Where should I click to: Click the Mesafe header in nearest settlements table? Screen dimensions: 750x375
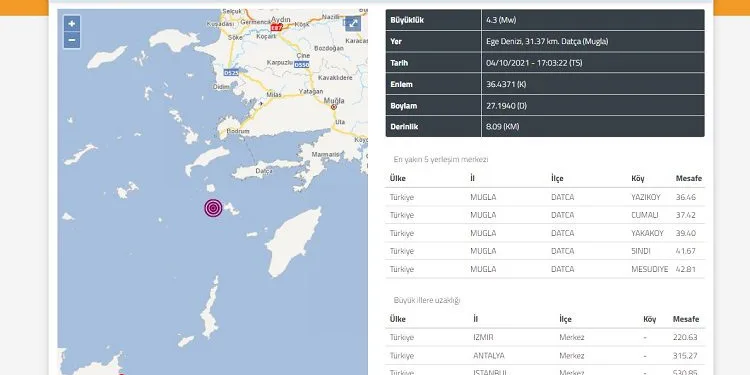tap(689, 178)
